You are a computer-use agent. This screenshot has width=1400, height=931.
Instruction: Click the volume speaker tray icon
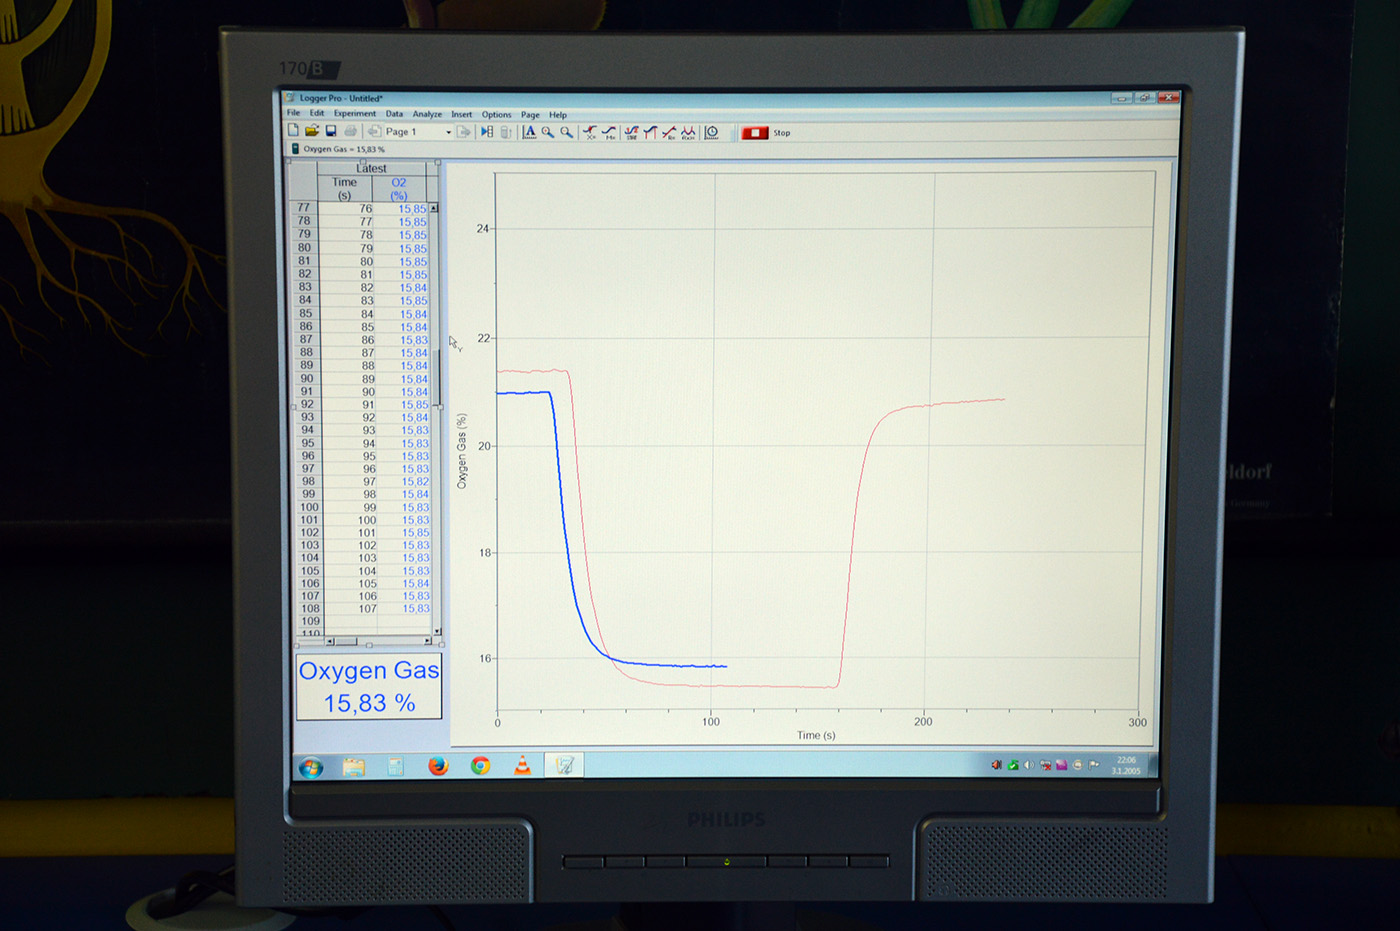click(1029, 765)
